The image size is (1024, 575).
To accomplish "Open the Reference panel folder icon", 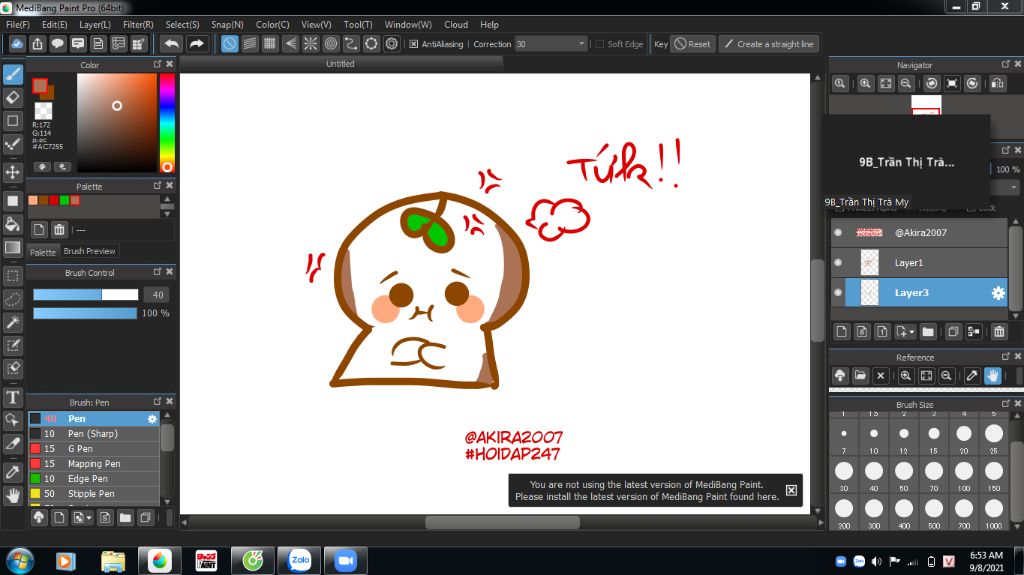I will pyautogui.click(x=860, y=376).
